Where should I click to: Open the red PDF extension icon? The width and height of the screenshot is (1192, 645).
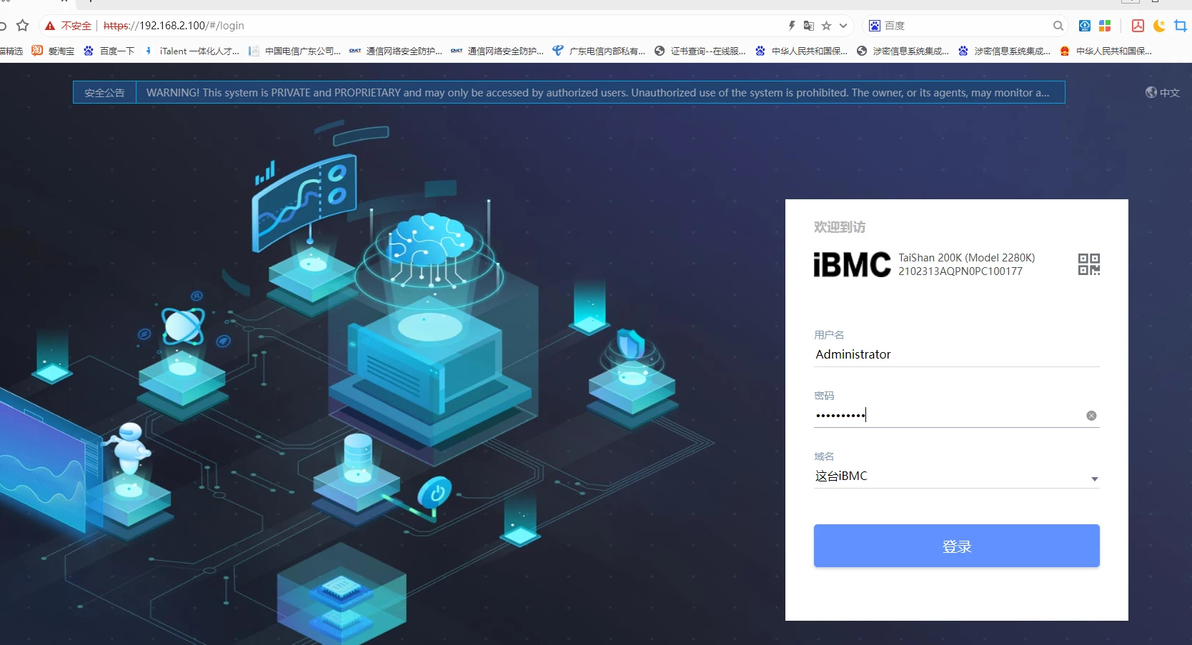click(x=1137, y=26)
